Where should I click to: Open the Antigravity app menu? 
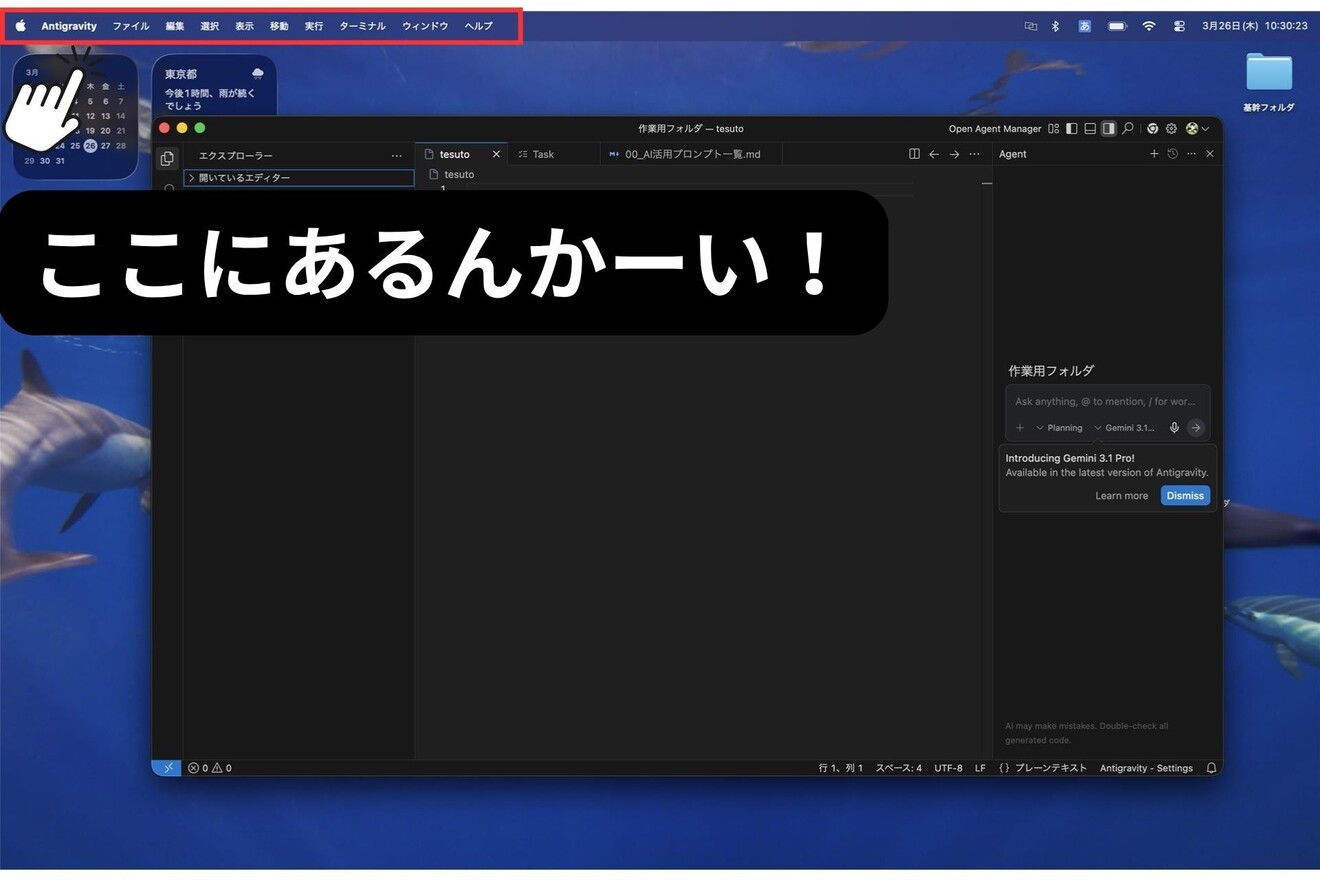pyautogui.click(x=69, y=26)
